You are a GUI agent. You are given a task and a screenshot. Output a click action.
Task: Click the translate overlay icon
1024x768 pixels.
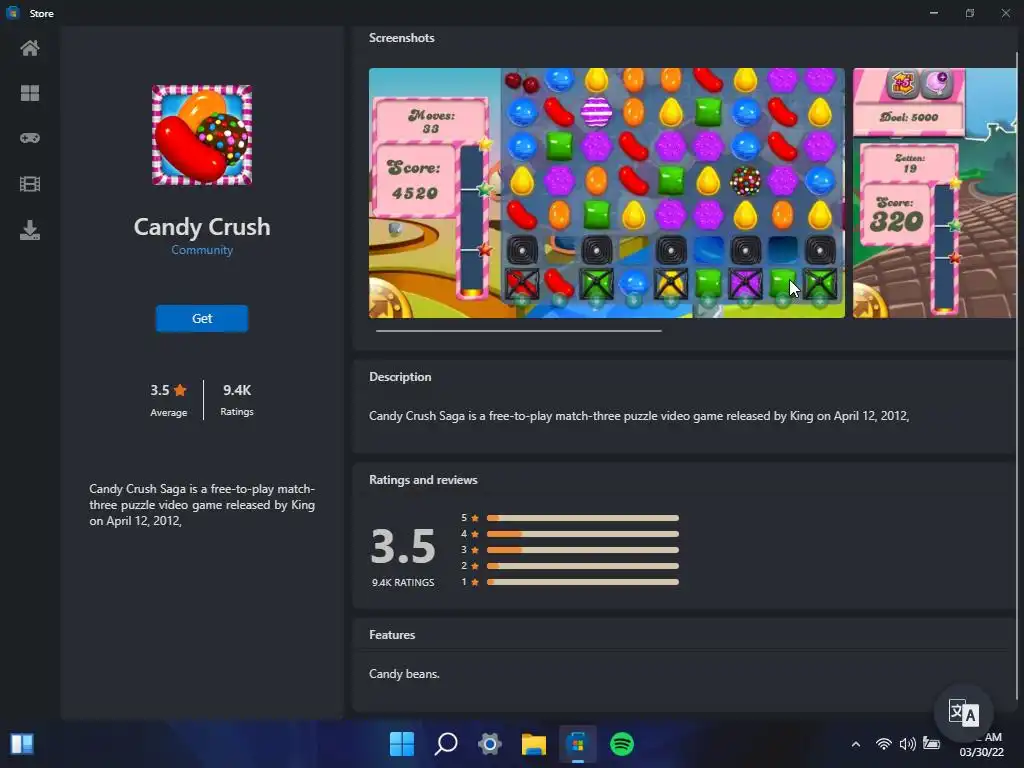pyautogui.click(x=964, y=712)
